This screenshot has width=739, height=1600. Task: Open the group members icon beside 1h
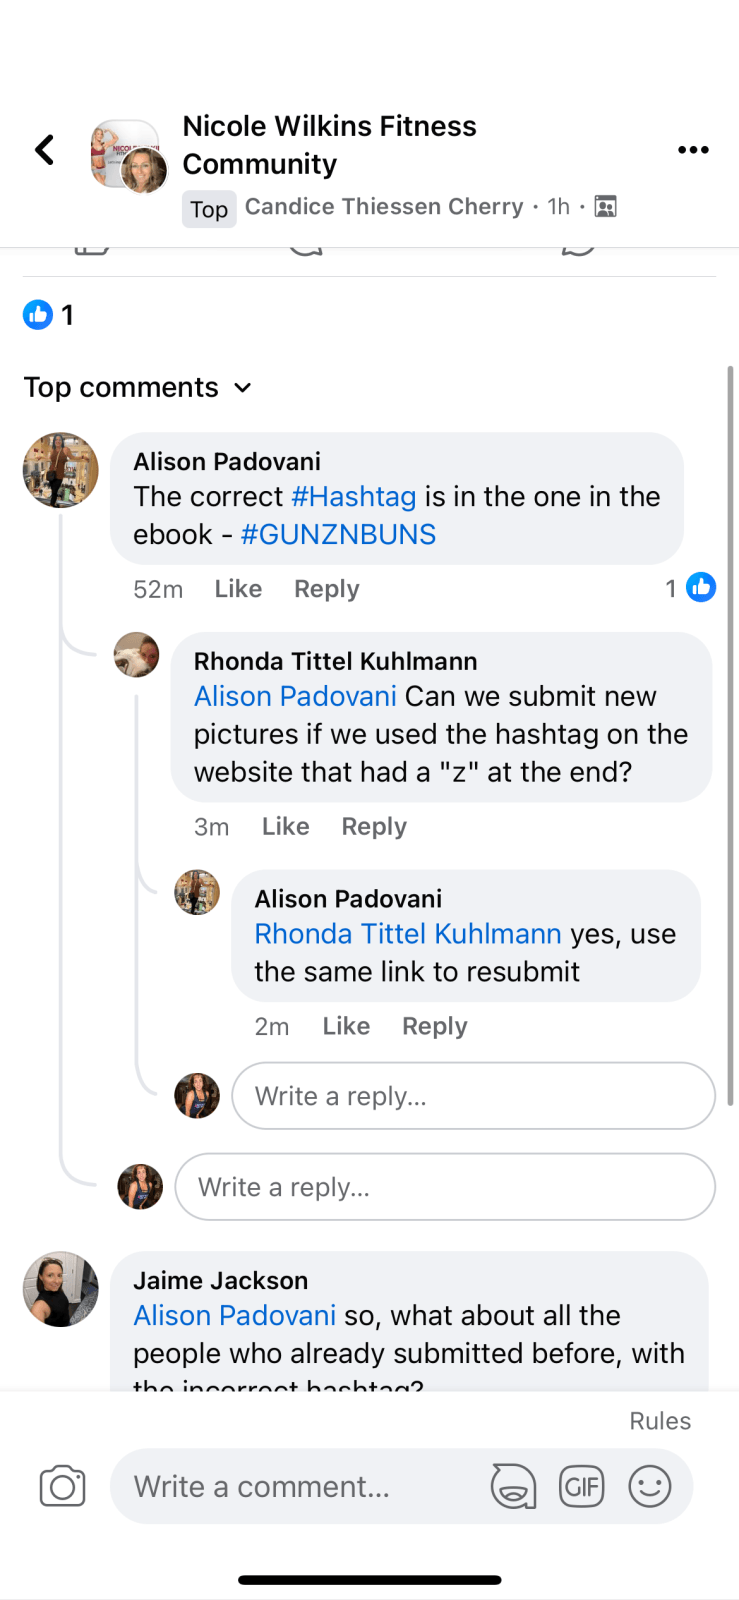(x=606, y=206)
